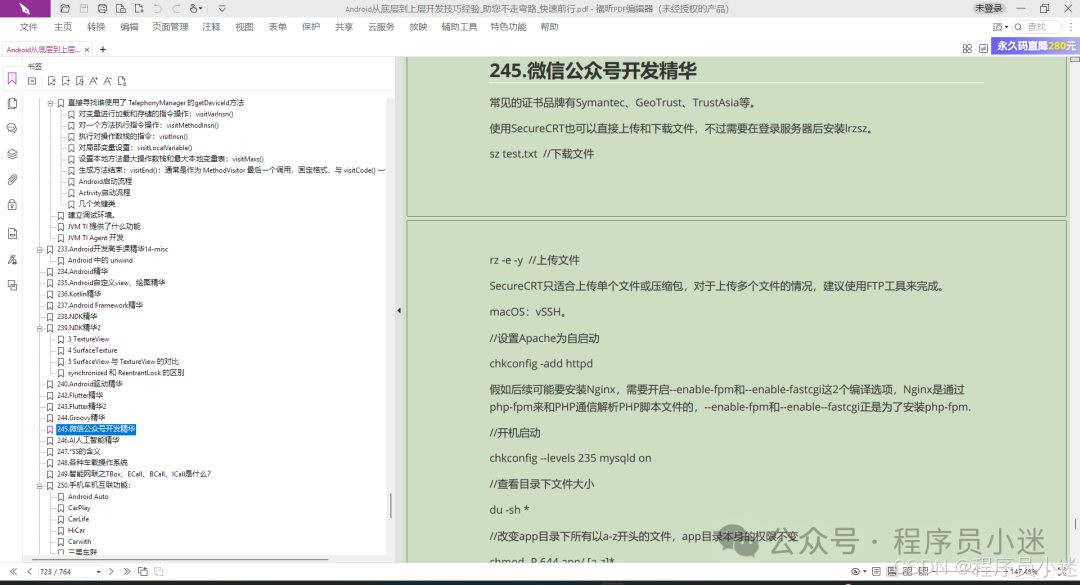The height and width of the screenshot is (585, 1080).
Task: Select bookmark Android Auto
Action: pyautogui.click(x=88, y=497)
